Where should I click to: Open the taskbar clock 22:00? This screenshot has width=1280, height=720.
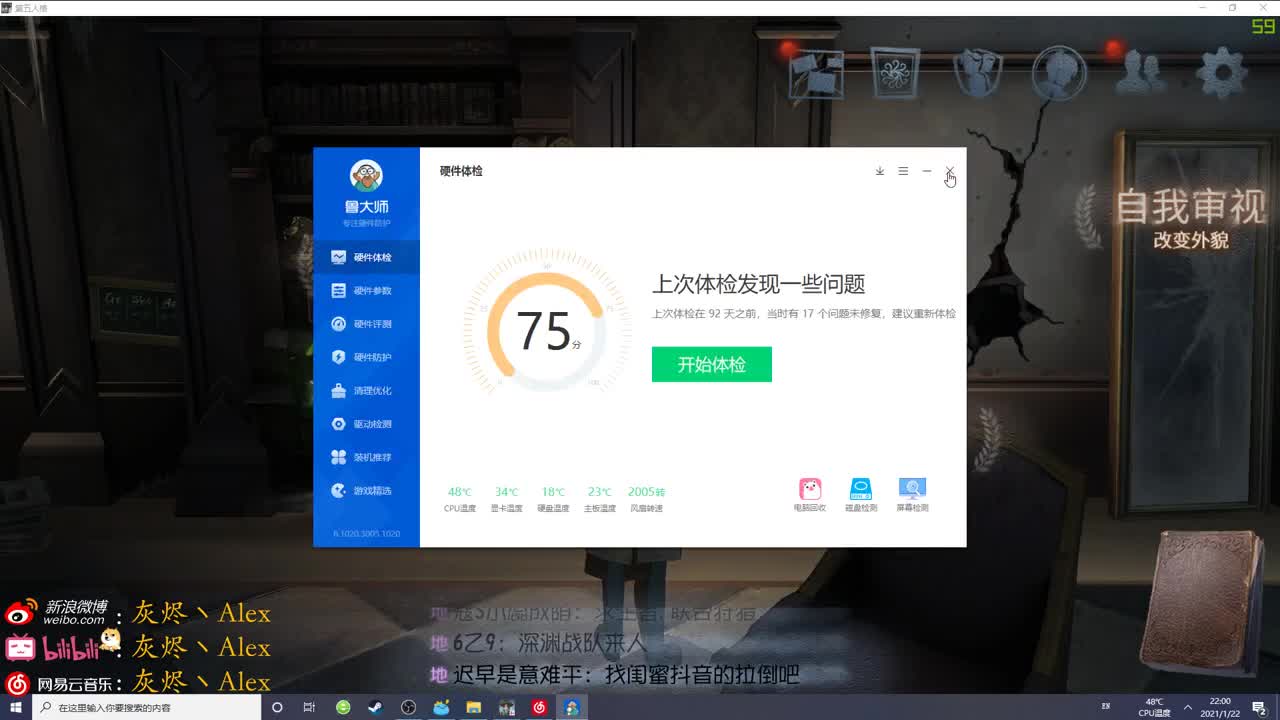[1220, 707]
